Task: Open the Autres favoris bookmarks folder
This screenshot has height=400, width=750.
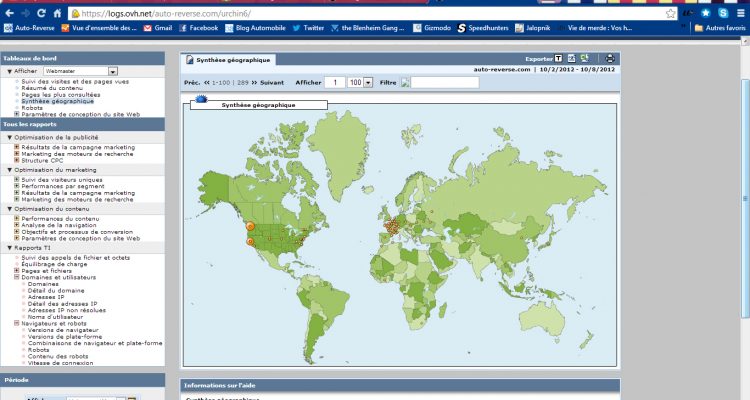Action: (x=718, y=28)
